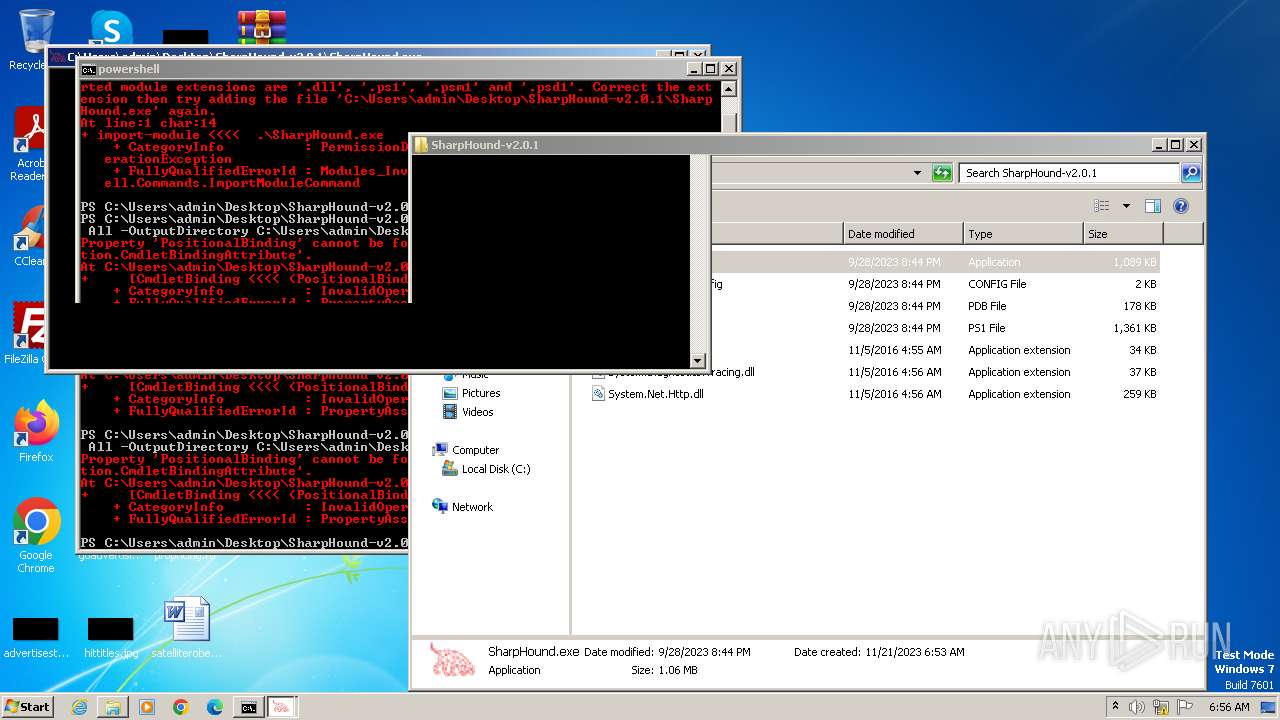Screen dimensions: 1280x720
Task: Sort files by Size column
Action: point(1123,234)
